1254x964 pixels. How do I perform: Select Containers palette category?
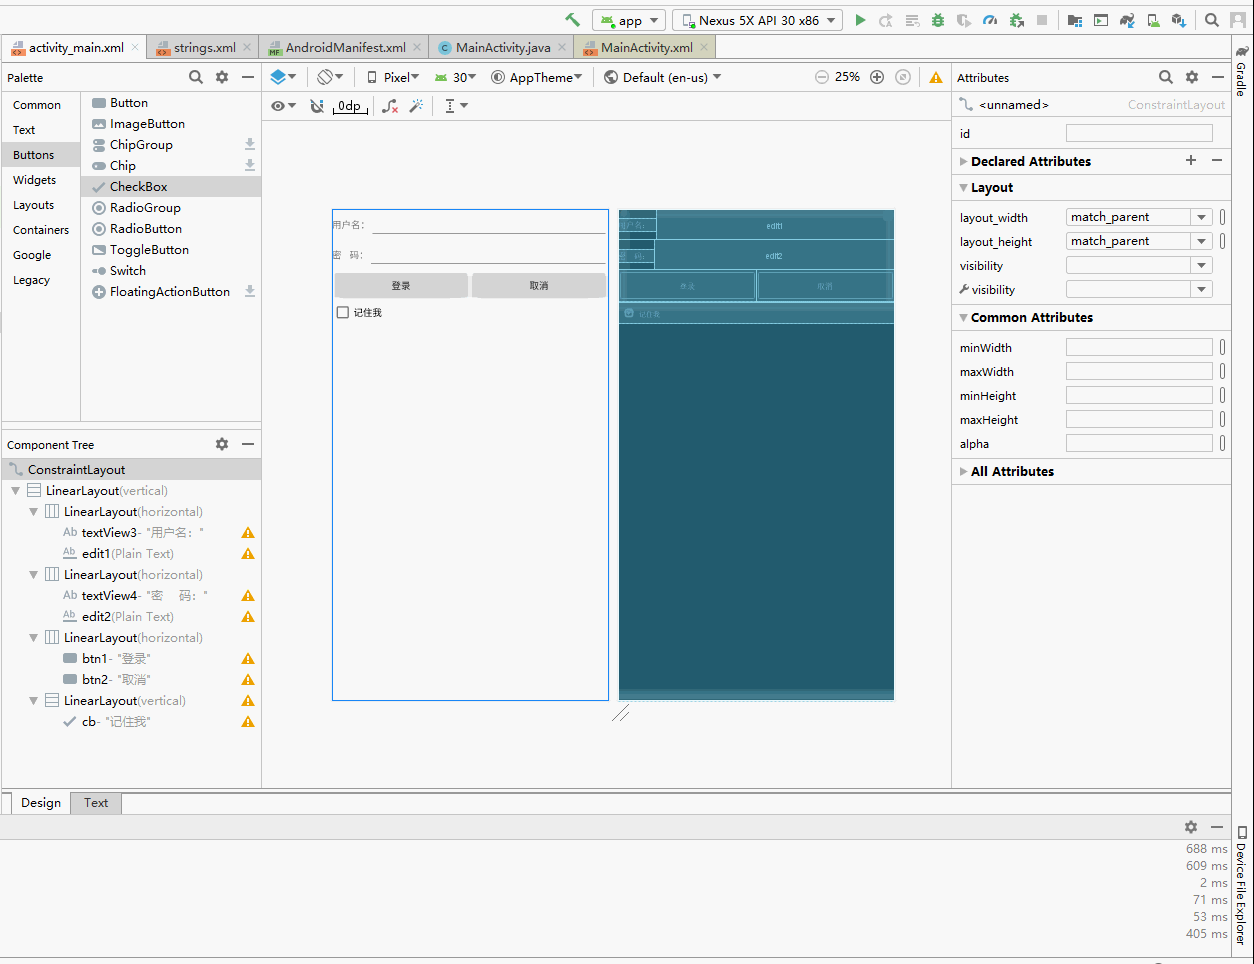click(x=41, y=230)
